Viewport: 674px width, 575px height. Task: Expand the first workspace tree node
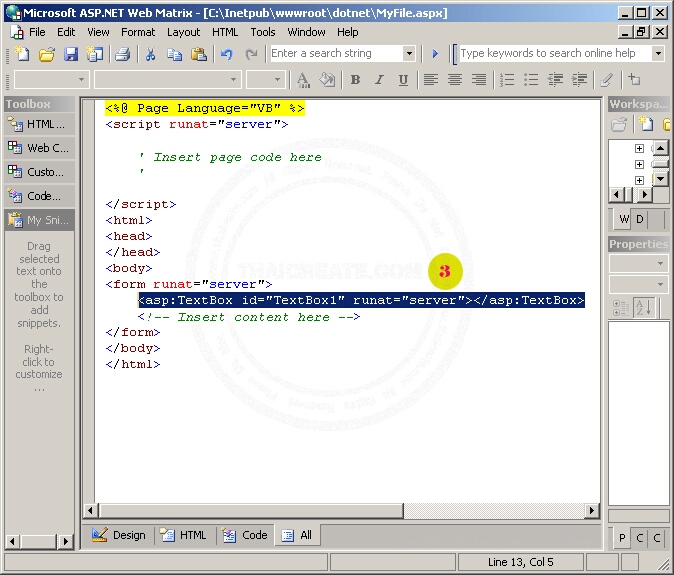coord(639,148)
